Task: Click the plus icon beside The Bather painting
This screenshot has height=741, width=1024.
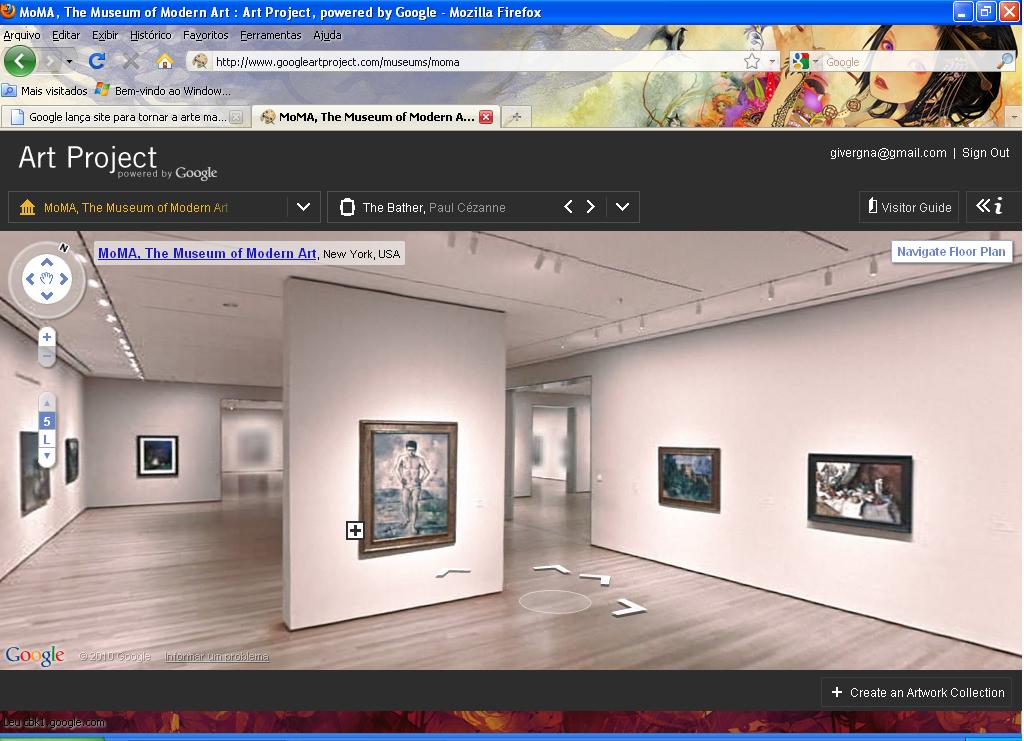Action: click(355, 531)
